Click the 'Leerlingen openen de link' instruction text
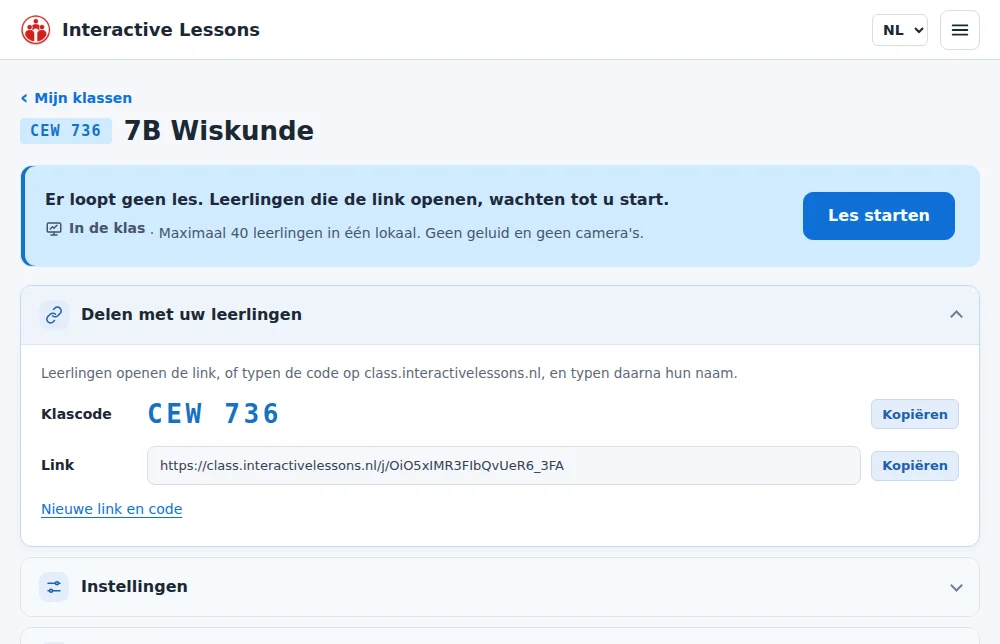The height and width of the screenshot is (644, 1000). (x=389, y=373)
